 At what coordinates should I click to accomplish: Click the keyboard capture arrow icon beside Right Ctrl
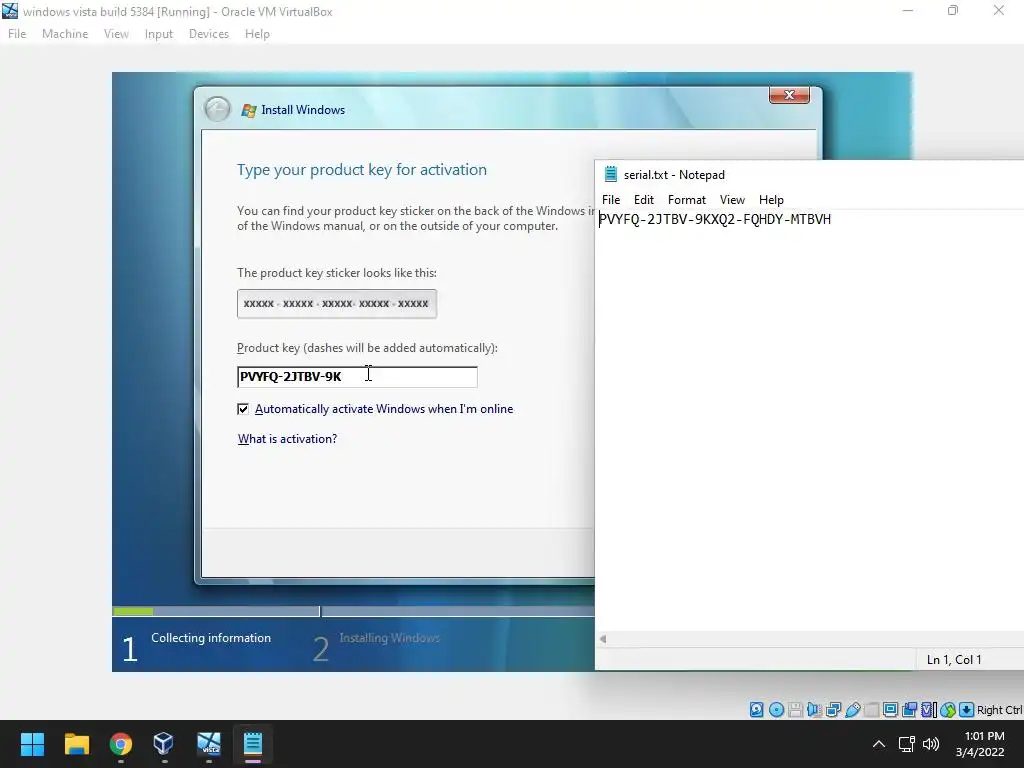pyautogui.click(x=967, y=709)
